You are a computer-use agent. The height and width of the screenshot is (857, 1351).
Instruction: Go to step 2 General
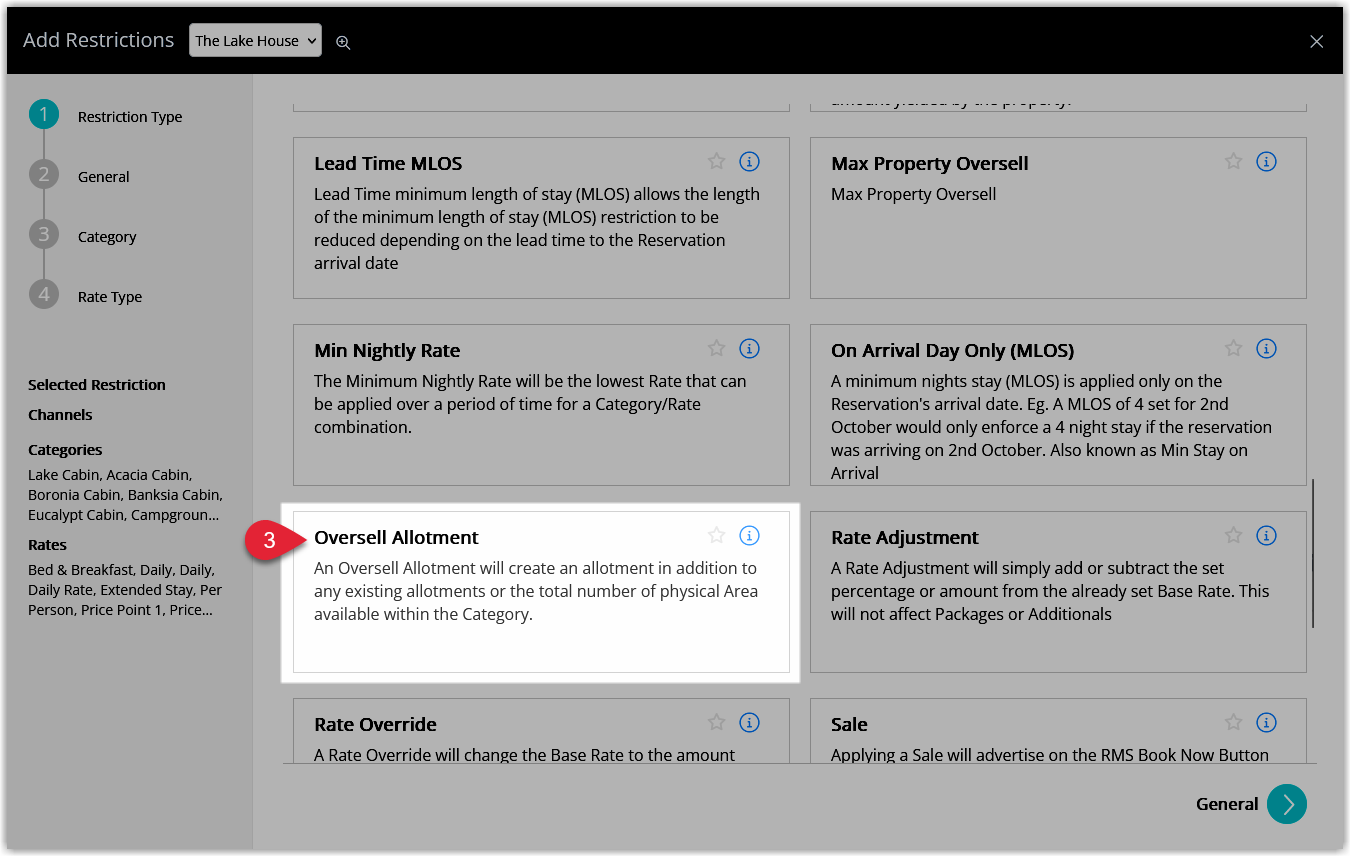(x=44, y=175)
